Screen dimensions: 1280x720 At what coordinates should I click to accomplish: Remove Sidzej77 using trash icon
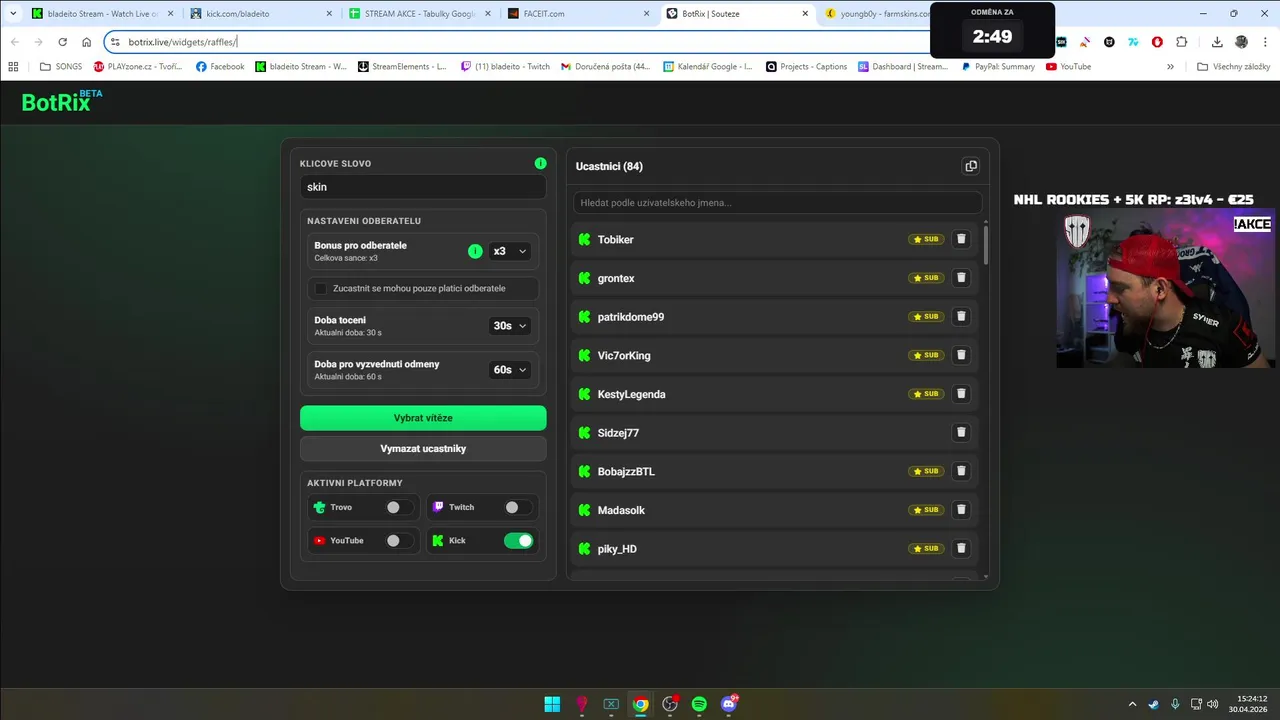point(961,432)
